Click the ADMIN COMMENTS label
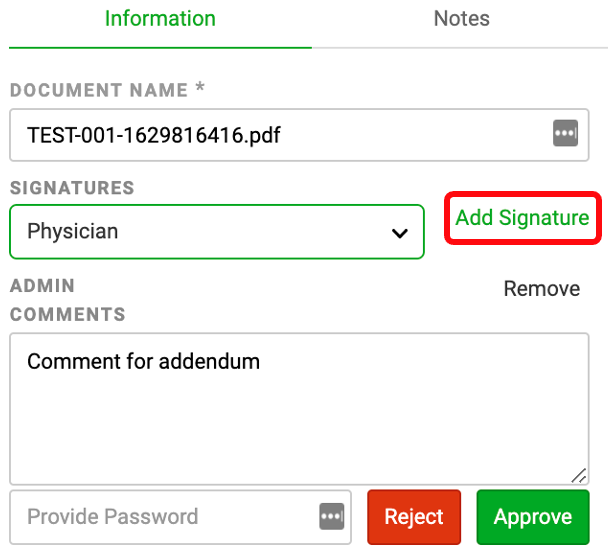This screenshot has width=608, height=554. (x=68, y=300)
